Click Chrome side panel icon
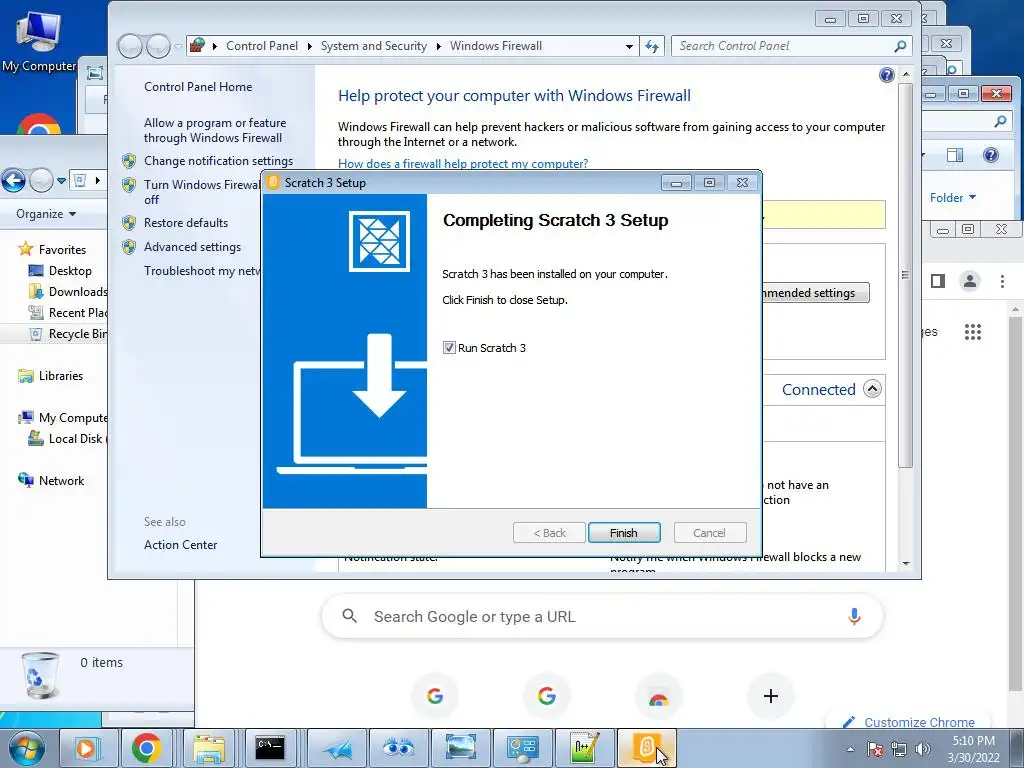Viewport: 1024px width, 768px height. pyautogui.click(x=938, y=281)
